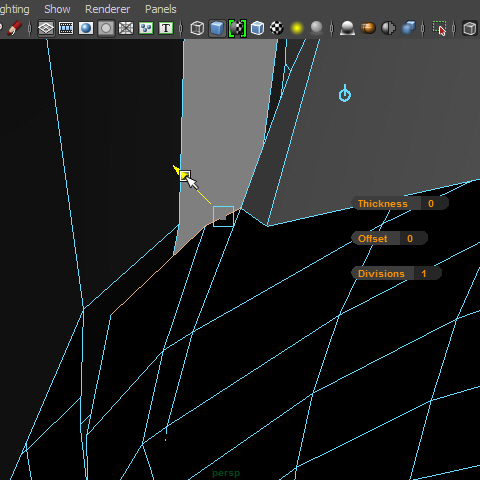
Task: Open the Show dropdown menu
Action: 57,9
